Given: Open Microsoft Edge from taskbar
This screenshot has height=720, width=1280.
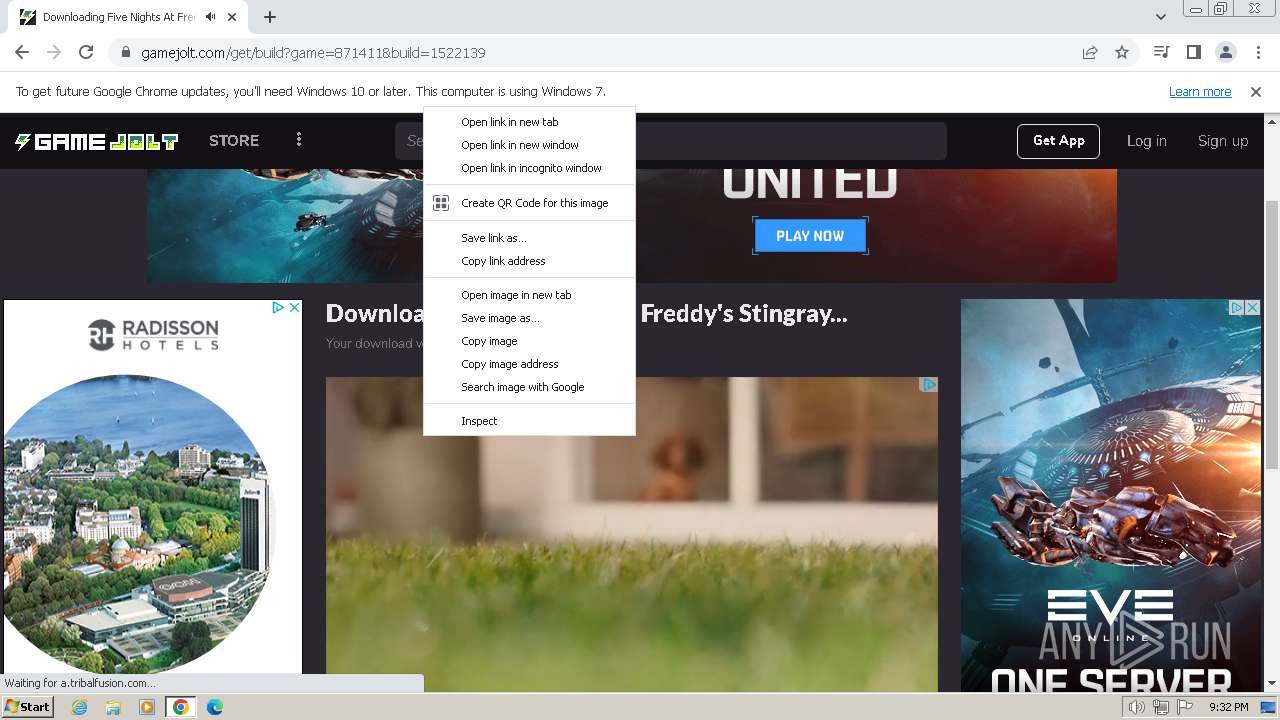Looking at the screenshot, I should 215,707.
